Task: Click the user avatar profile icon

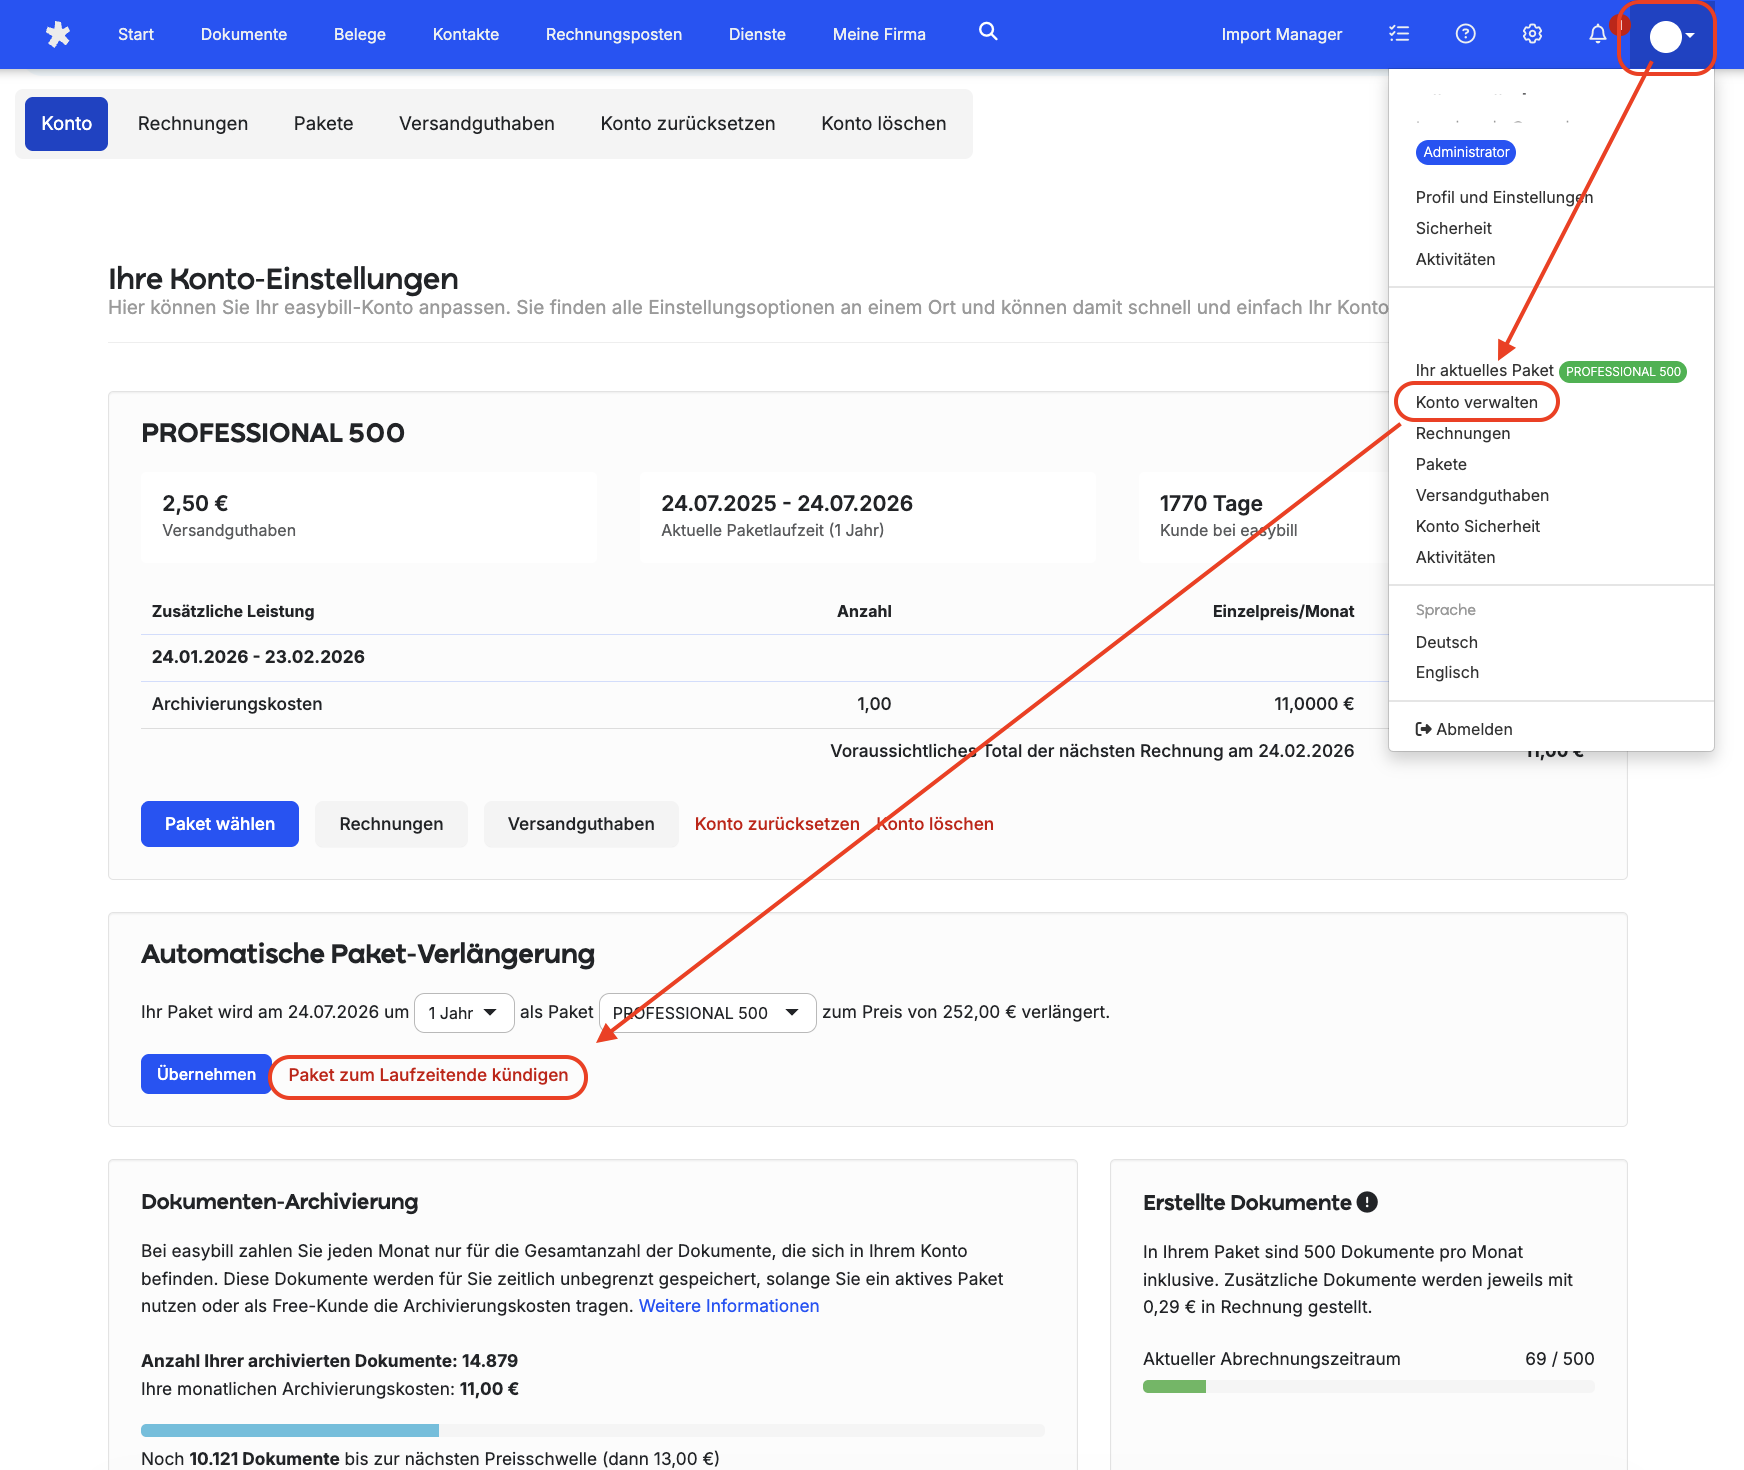Action: 1666,37
